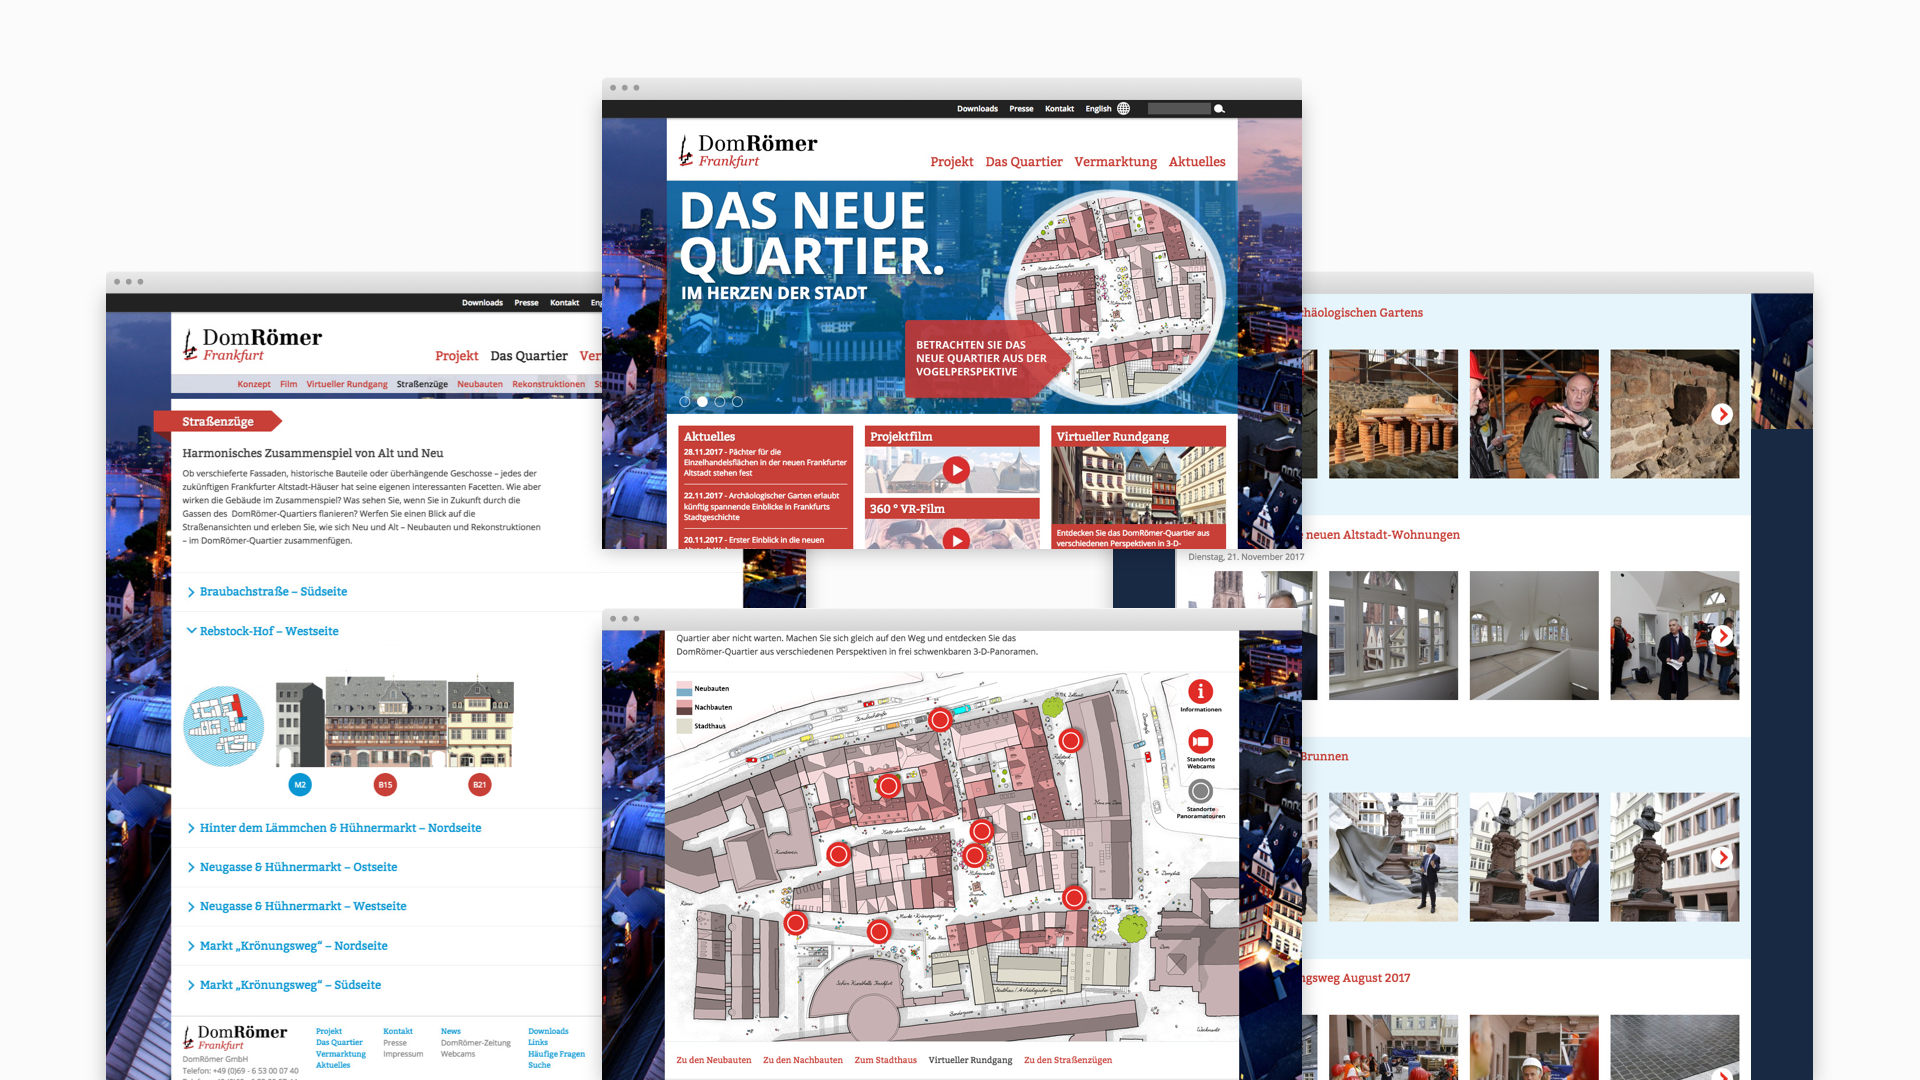This screenshot has height=1080, width=1920.
Task: Click the search magnifier in the top window
Action: 1219,109
